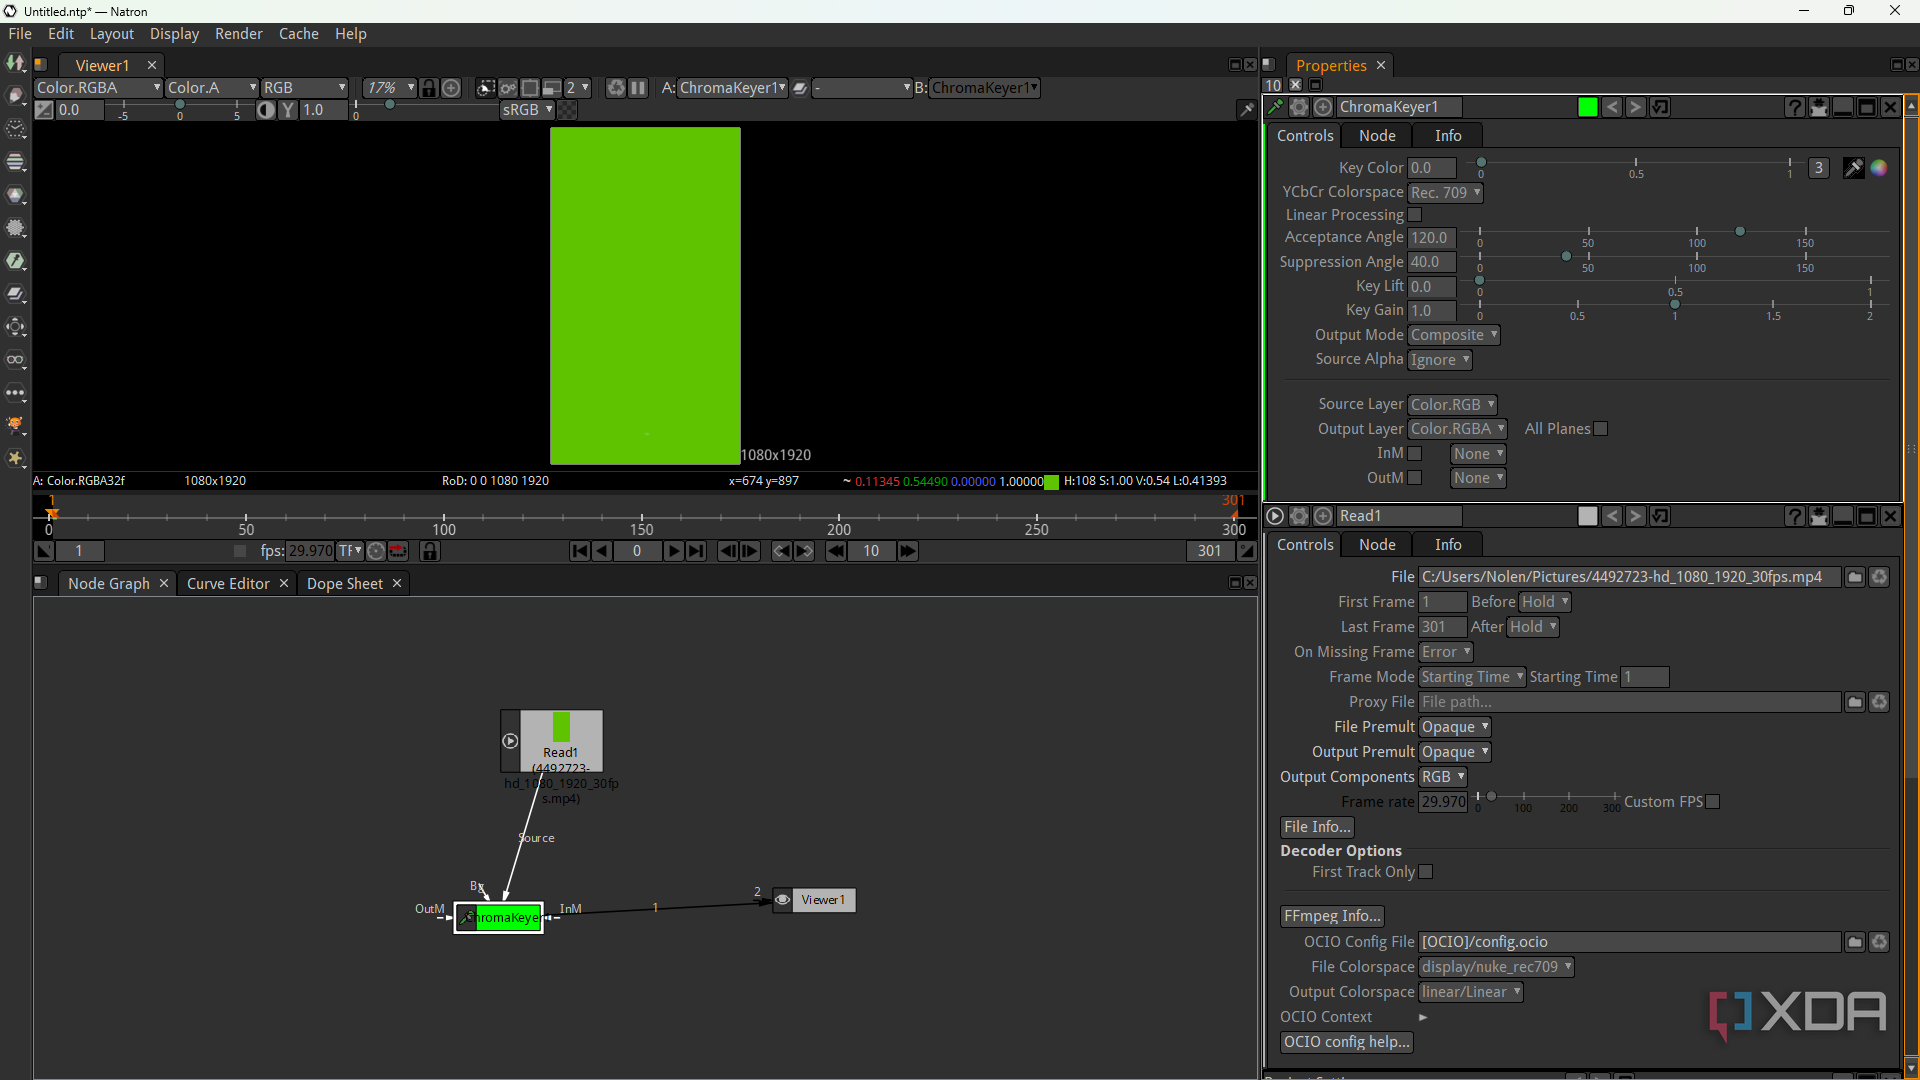Click the ChromaKeyer1 green node color swatch
Screen dimensions: 1920x1080
point(1587,107)
